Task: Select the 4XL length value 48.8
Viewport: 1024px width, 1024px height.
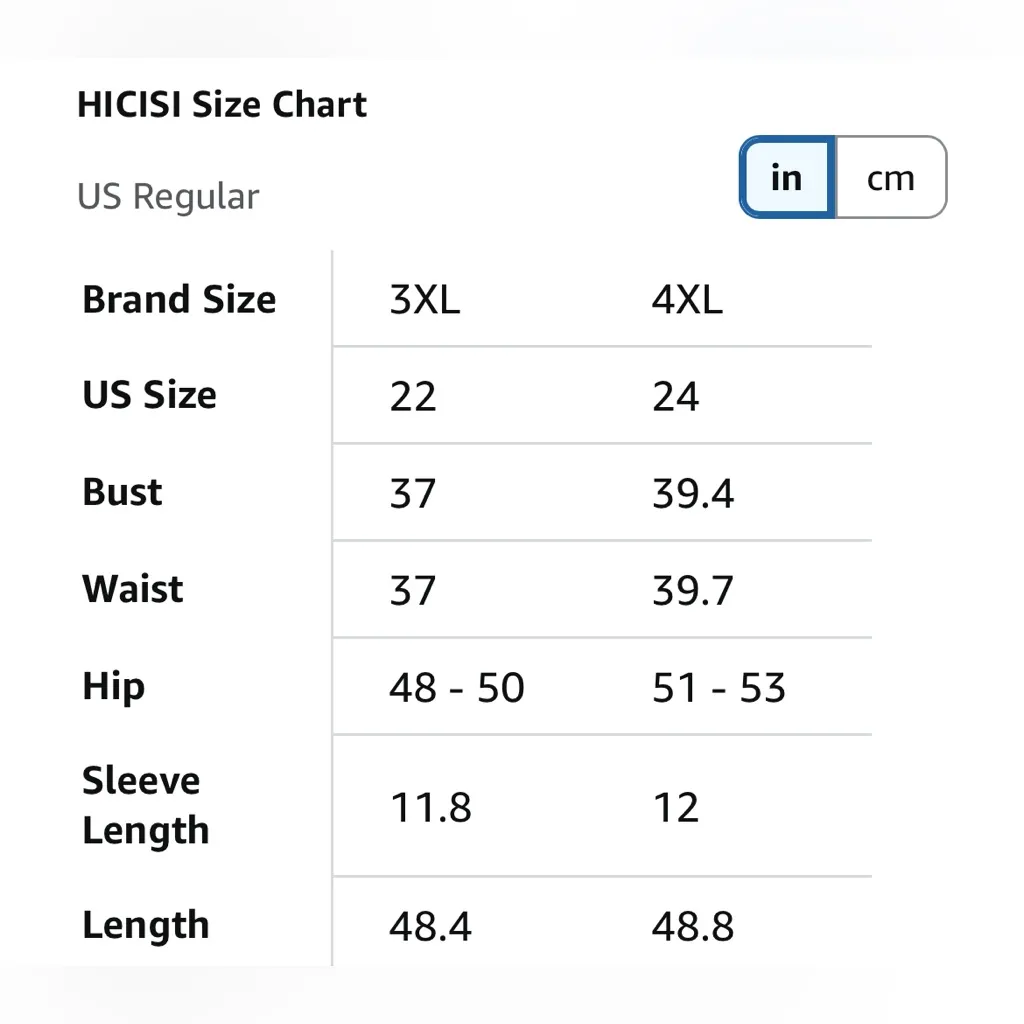Action: click(693, 927)
